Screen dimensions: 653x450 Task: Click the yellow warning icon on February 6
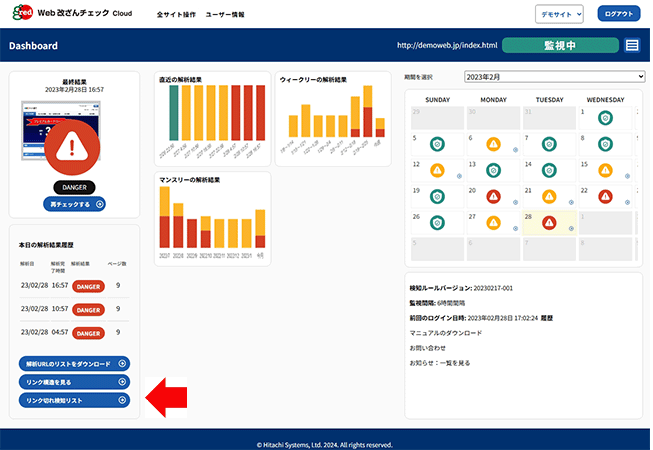coord(493,144)
